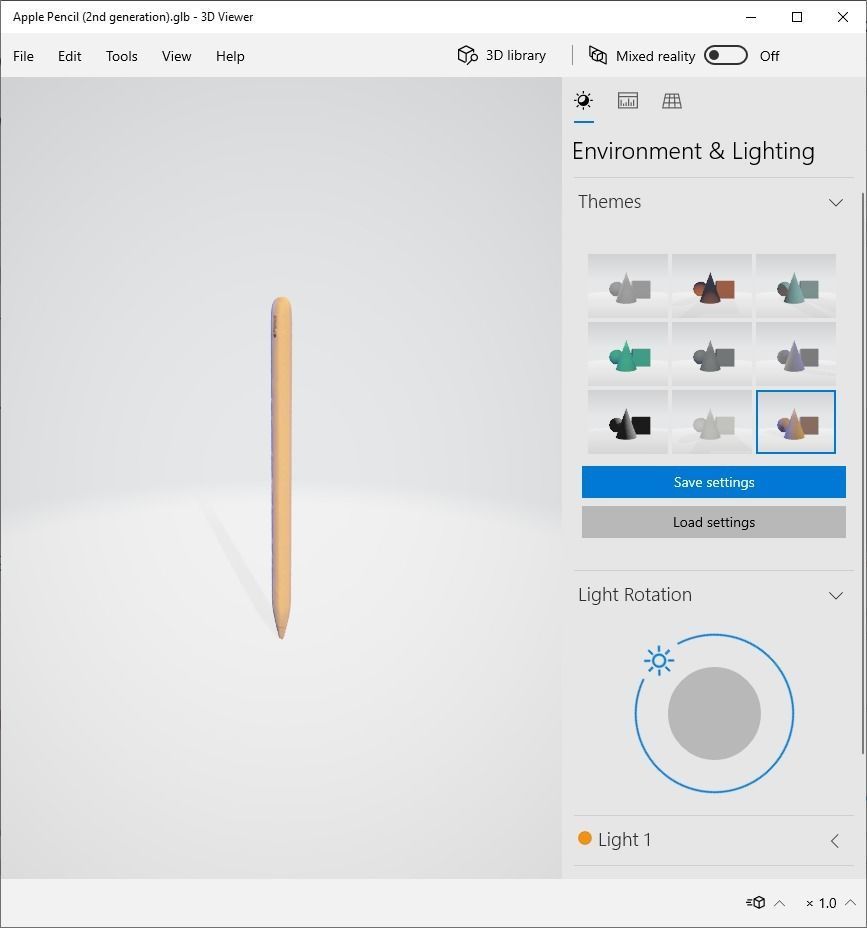This screenshot has height=928, width=867.
Task: Select the purple-gray theme thumbnail
Action: [796, 354]
